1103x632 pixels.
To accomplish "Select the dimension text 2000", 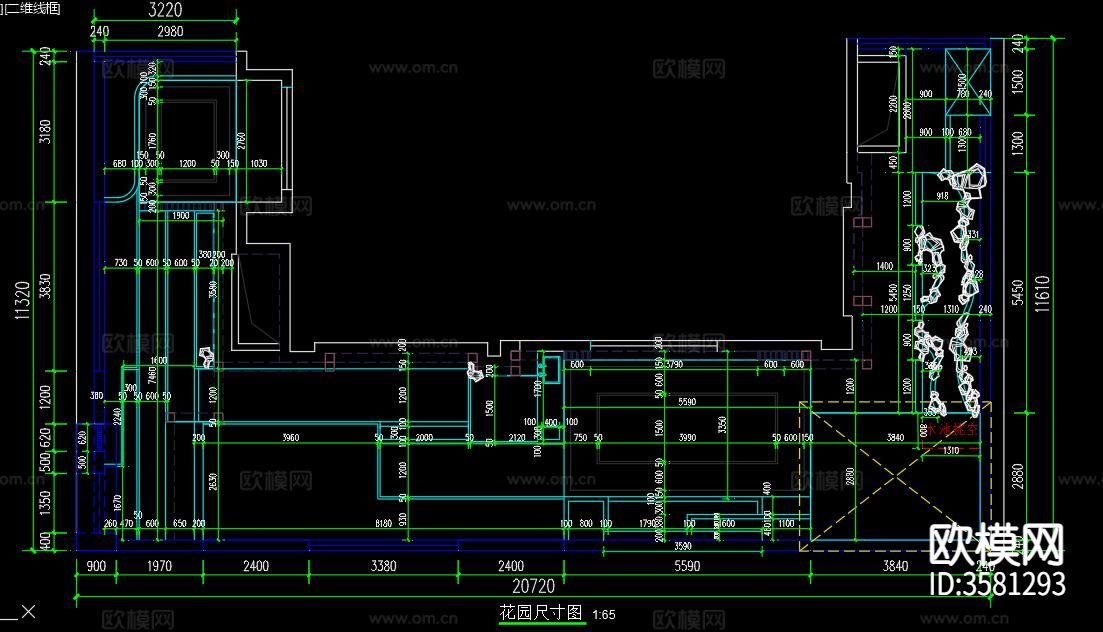I will 424,438.
